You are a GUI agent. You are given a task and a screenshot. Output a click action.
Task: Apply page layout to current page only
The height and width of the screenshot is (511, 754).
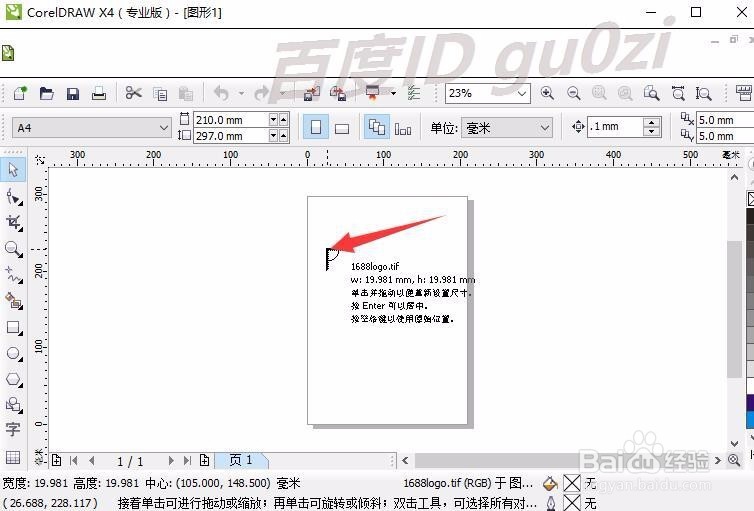[402, 128]
